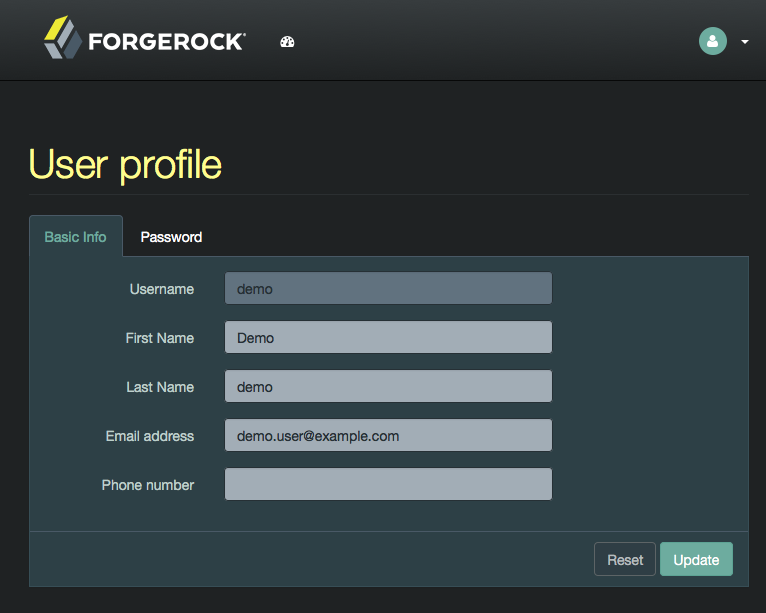Click the ForgeRock logo
The width and height of the screenshot is (766, 613).
point(145,38)
